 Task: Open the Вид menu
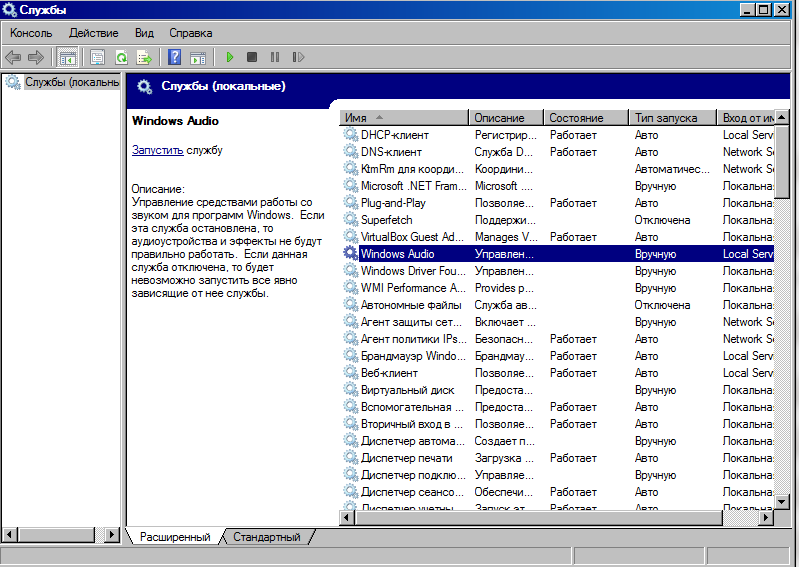[x=144, y=33]
